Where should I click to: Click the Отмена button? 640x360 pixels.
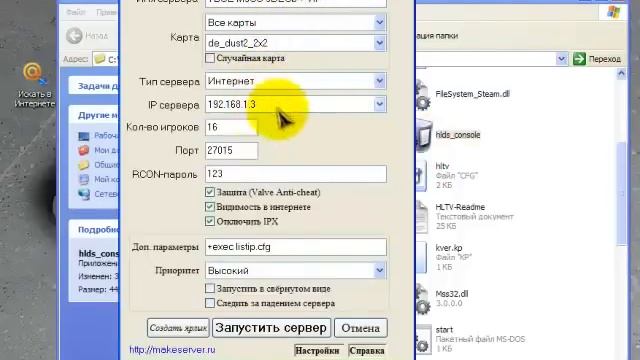360,328
